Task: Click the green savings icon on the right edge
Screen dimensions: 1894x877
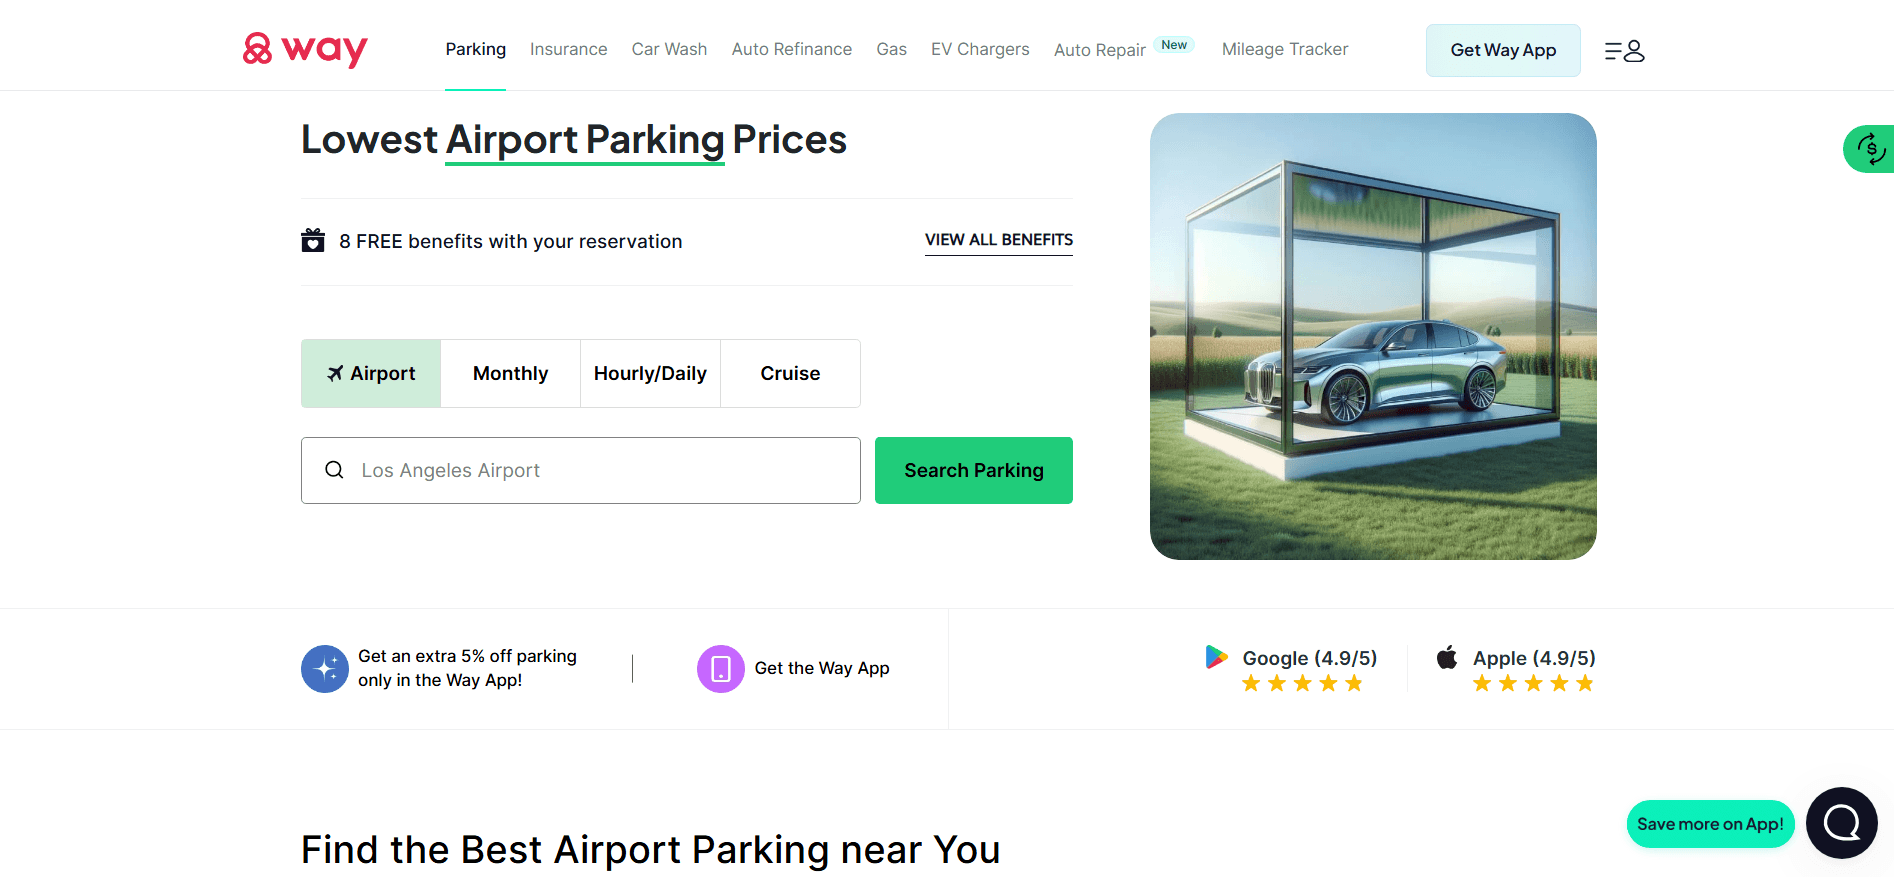Action: (1872, 148)
